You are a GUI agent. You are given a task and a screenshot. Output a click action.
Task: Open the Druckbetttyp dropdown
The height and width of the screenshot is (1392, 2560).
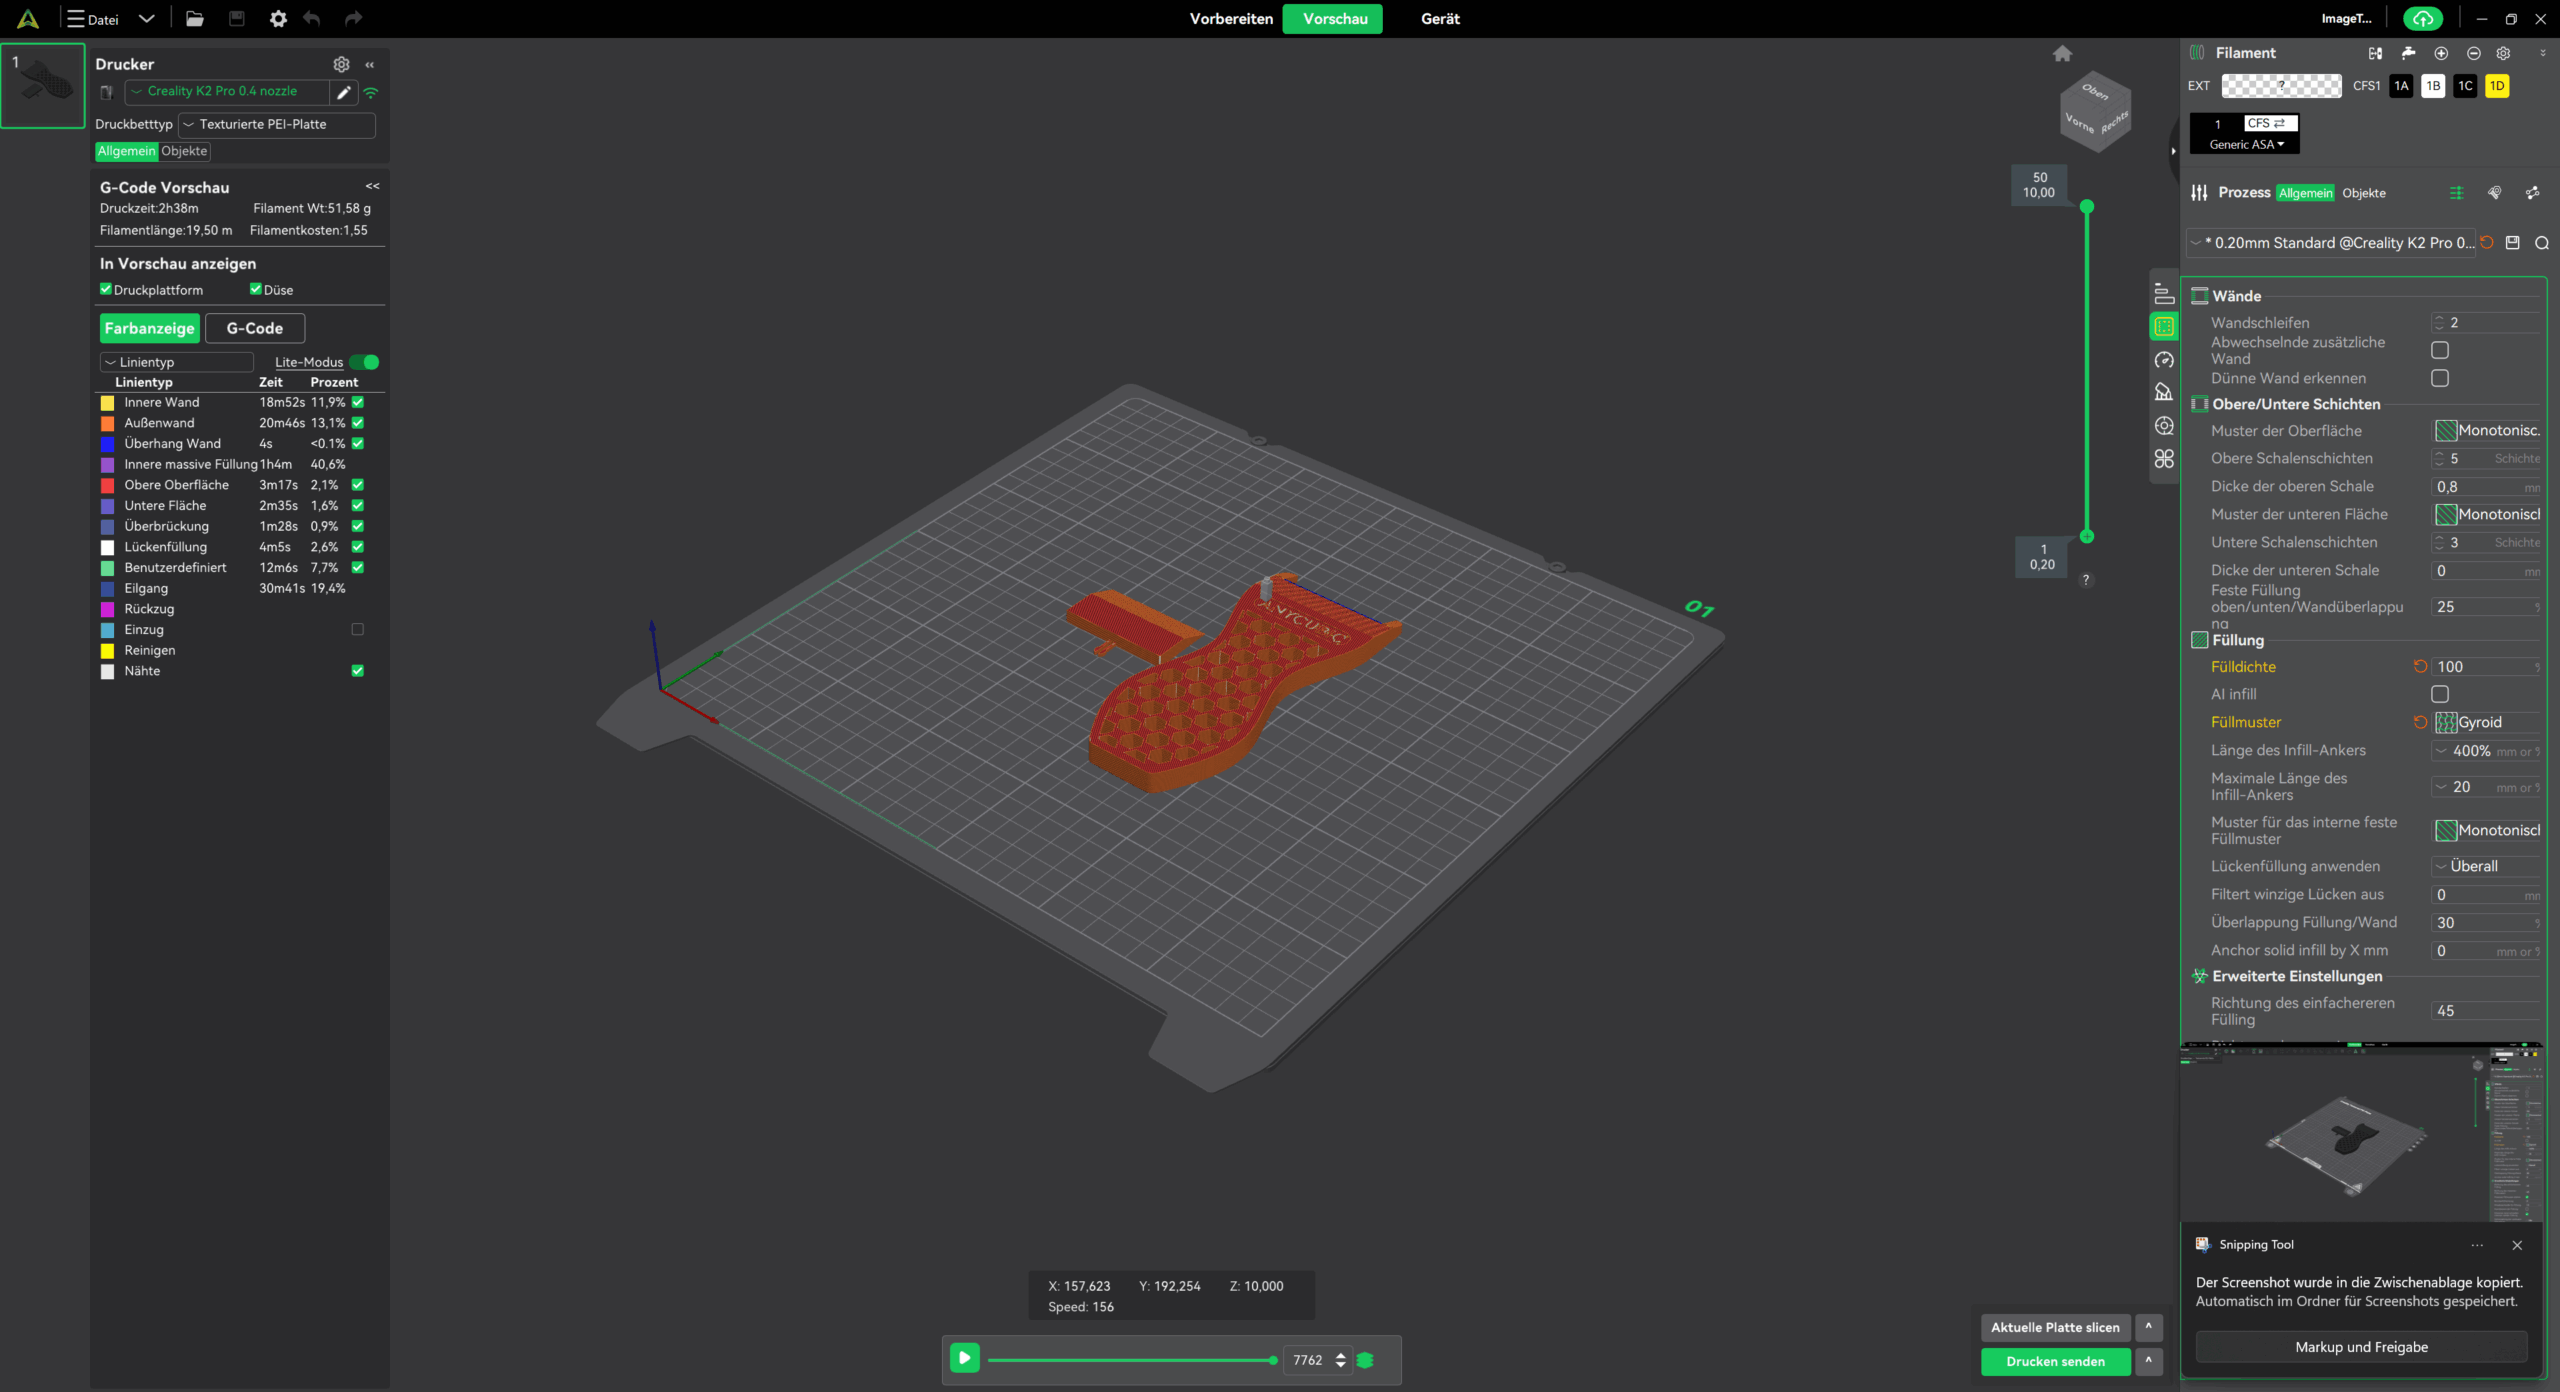276,125
